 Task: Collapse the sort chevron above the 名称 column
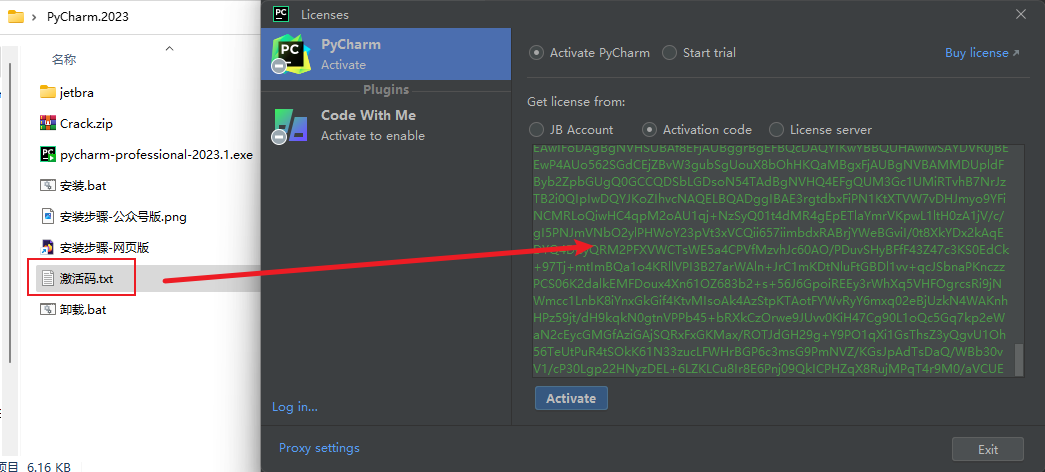[169, 48]
